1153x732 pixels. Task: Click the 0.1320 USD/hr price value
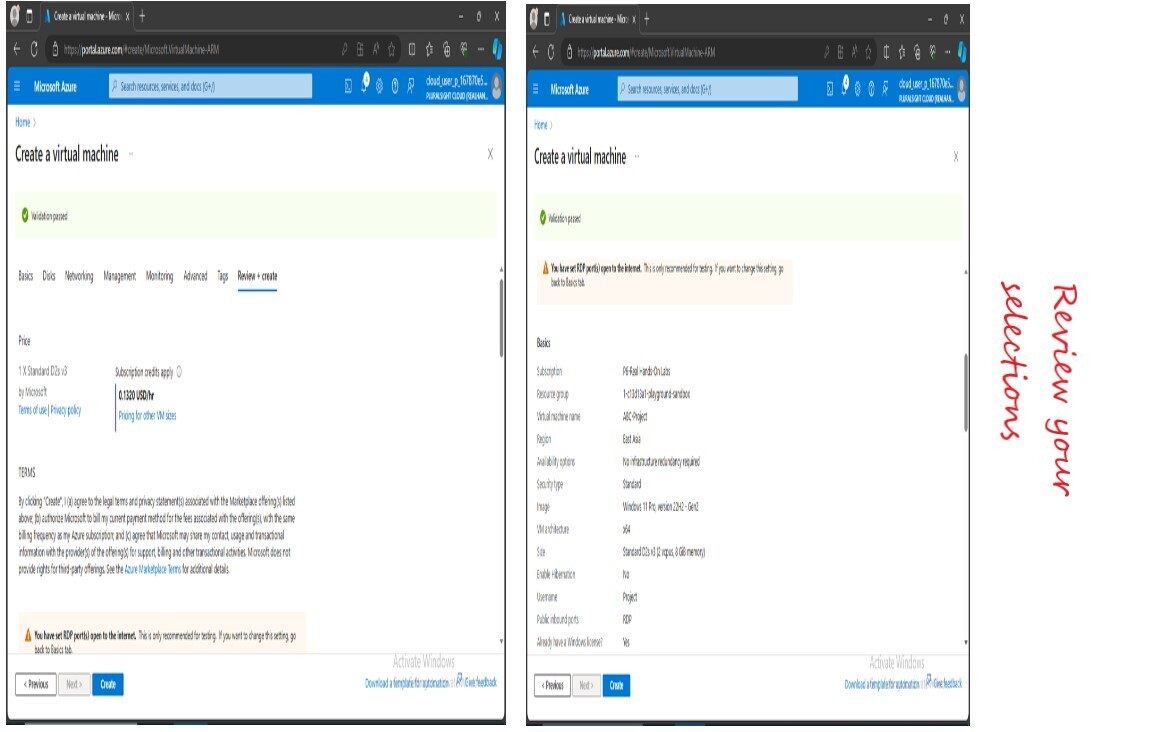[x=136, y=395]
